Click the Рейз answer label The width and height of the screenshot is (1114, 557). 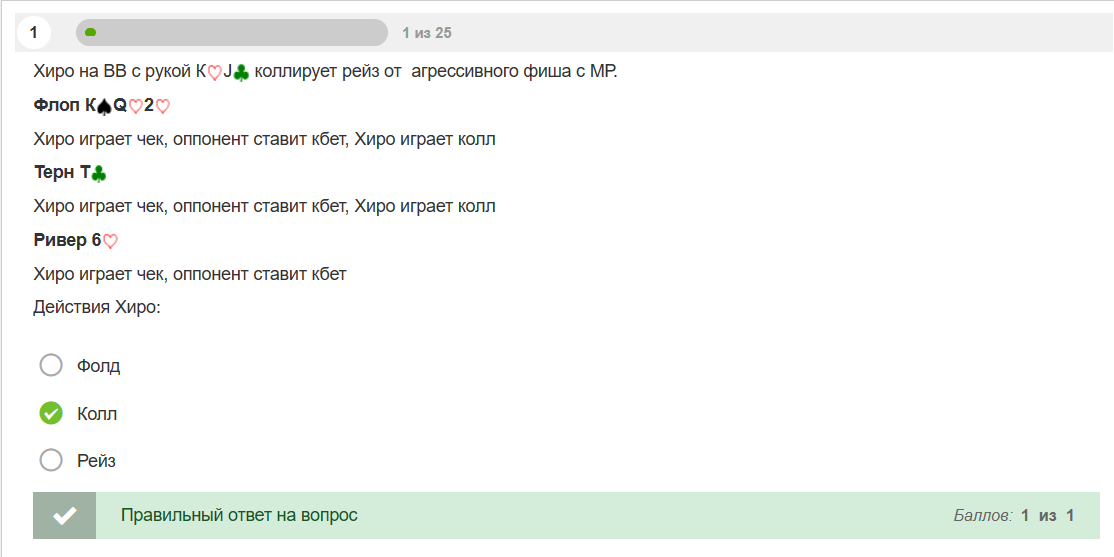[97, 461]
